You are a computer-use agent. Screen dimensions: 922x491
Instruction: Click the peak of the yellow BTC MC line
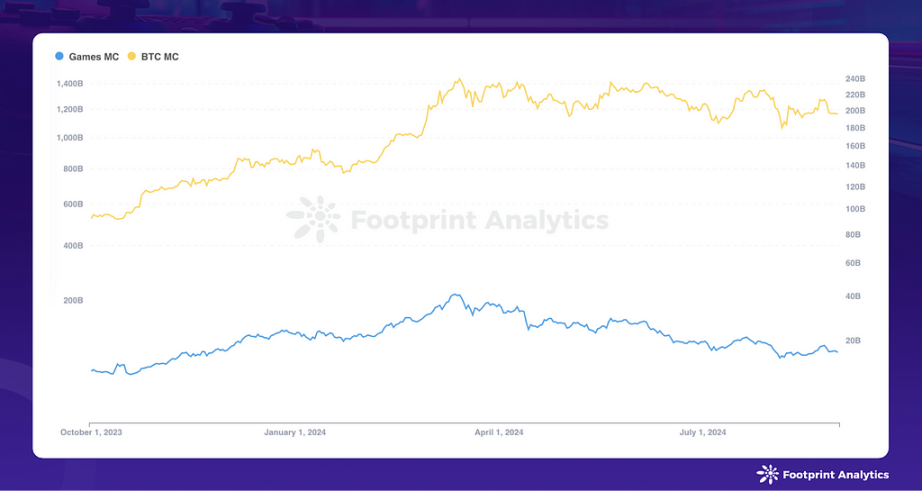[459, 79]
